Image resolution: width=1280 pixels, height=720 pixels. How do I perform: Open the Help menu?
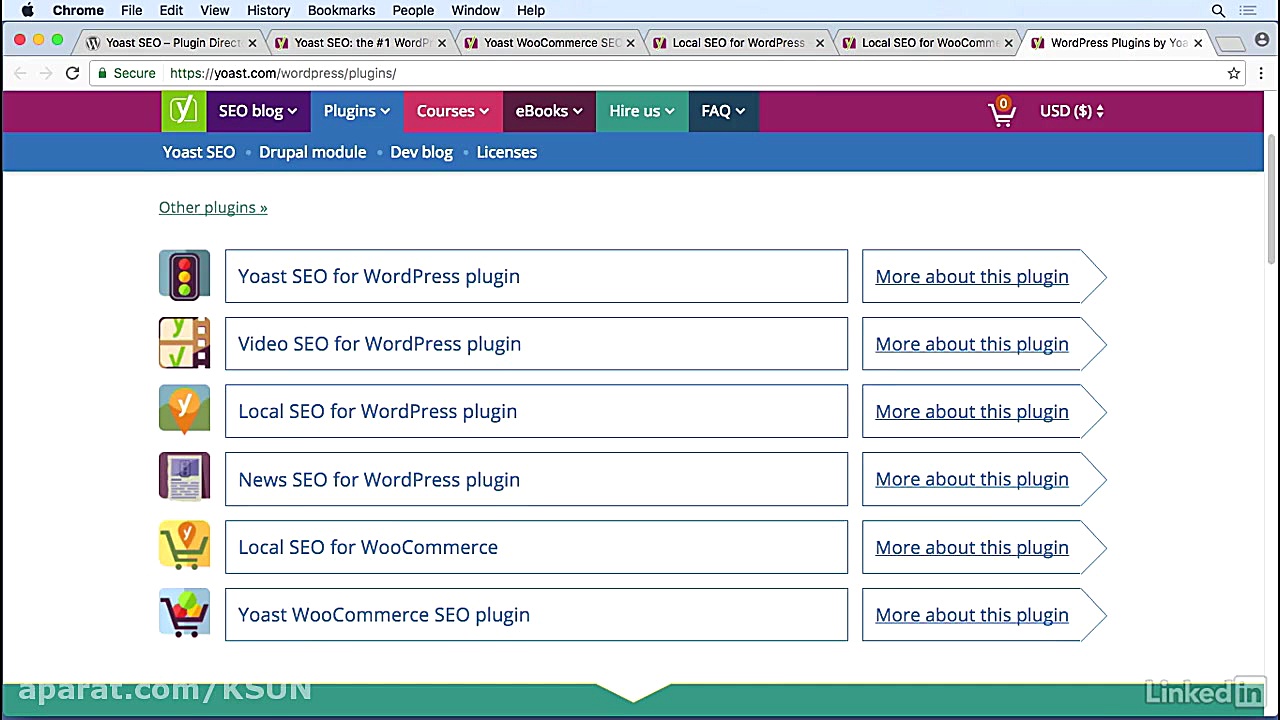click(531, 10)
